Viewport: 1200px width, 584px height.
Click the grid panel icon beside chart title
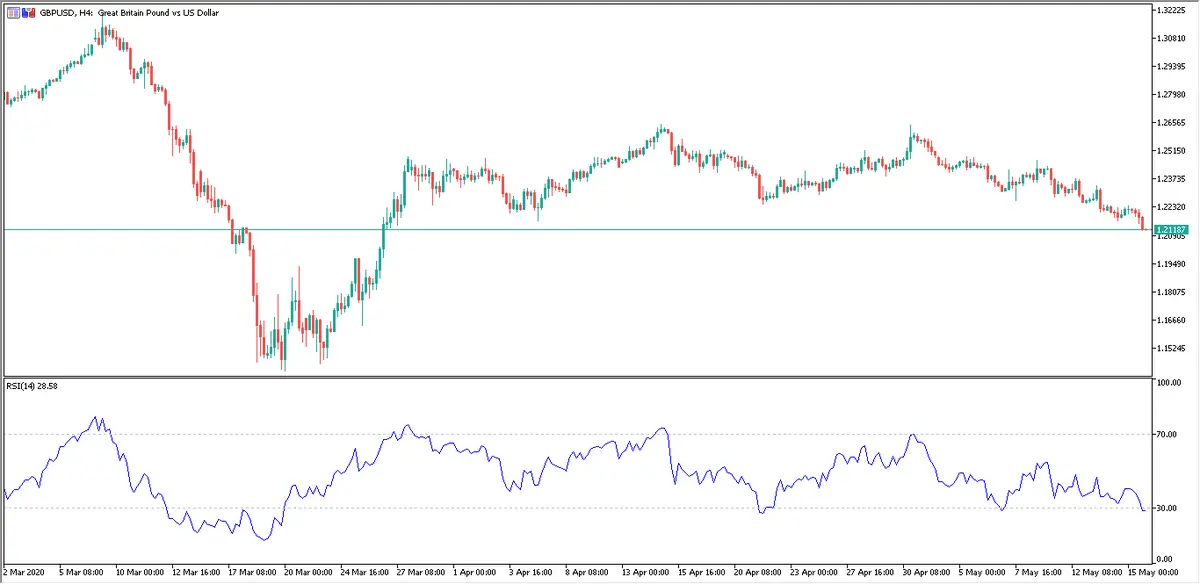(12, 12)
